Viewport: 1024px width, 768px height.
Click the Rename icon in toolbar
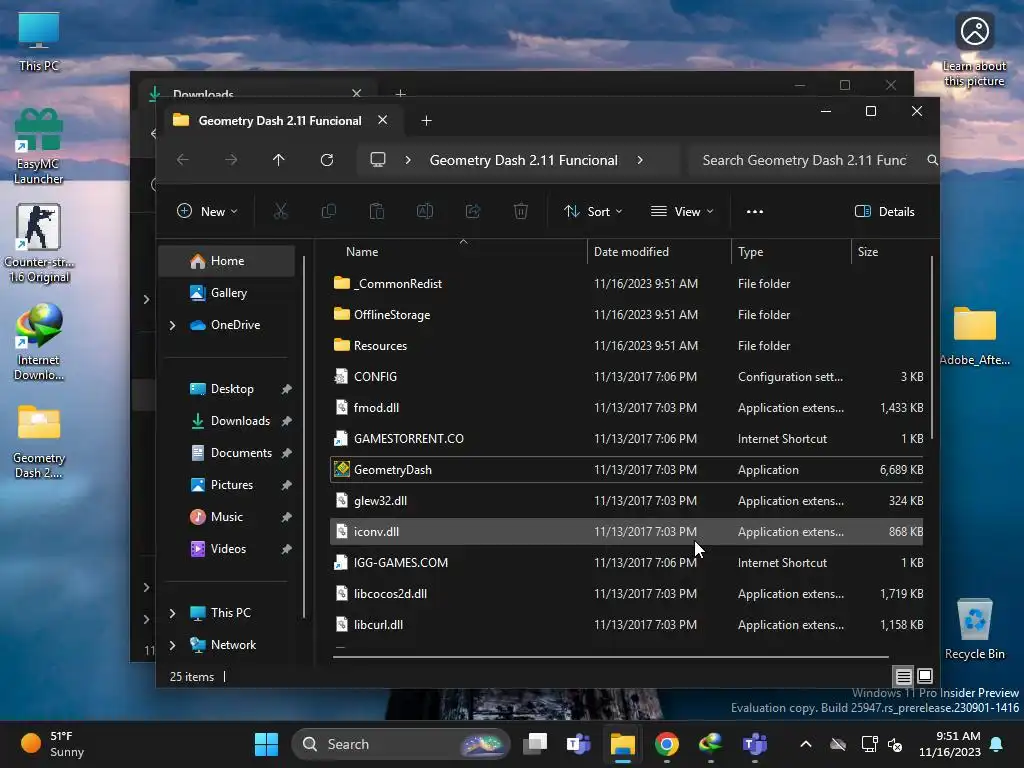click(x=425, y=212)
